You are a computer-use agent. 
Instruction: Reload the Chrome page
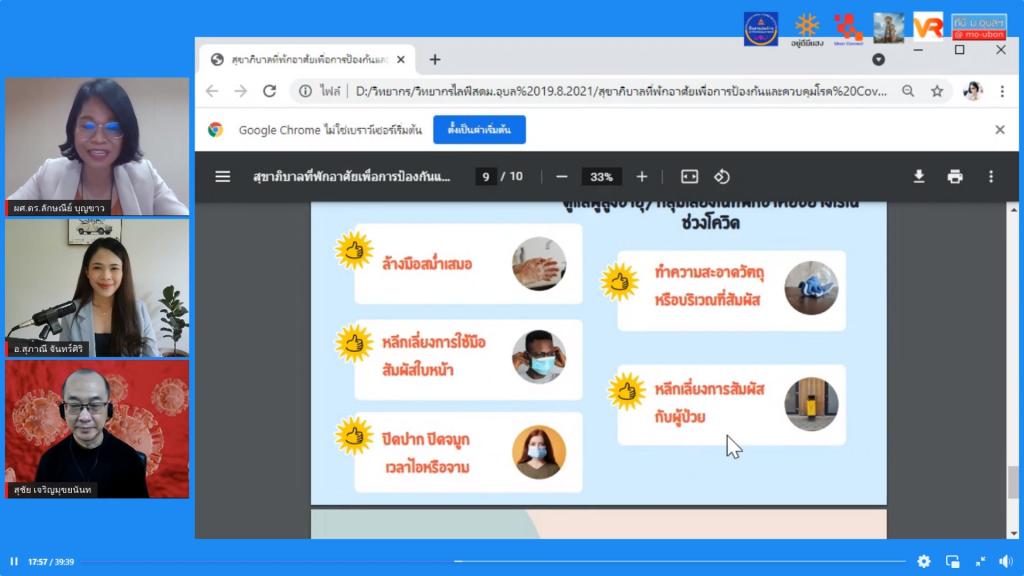pyautogui.click(x=270, y=91)
